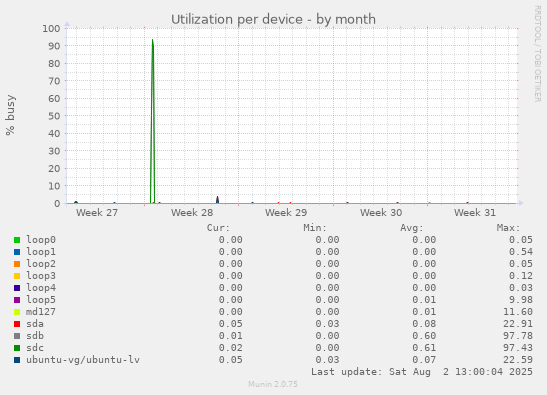Click the Avg: column header

pos(412,228)
